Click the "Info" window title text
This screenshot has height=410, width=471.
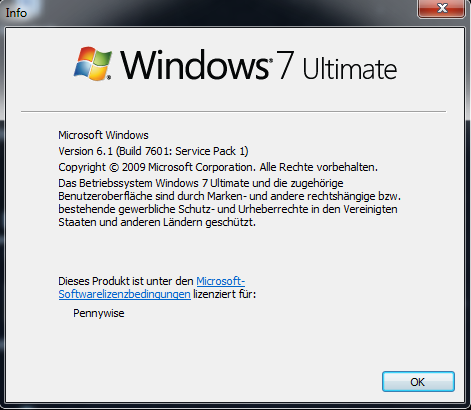[16, 13]
